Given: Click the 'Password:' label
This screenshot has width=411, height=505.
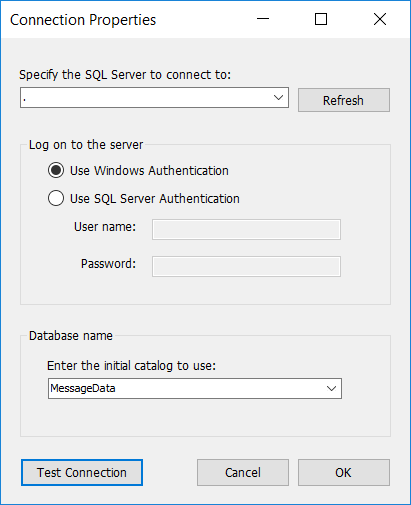Looking at the screenshot, I should [x=108, y=264].
